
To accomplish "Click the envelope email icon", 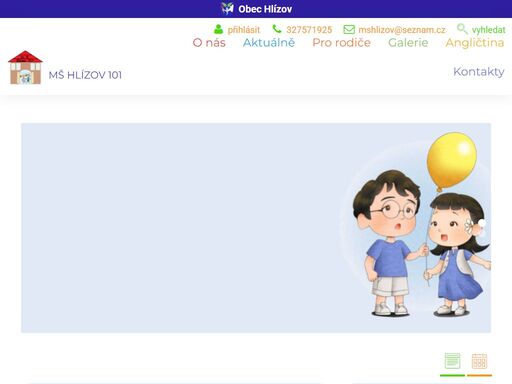I will (x=349, y=29).
